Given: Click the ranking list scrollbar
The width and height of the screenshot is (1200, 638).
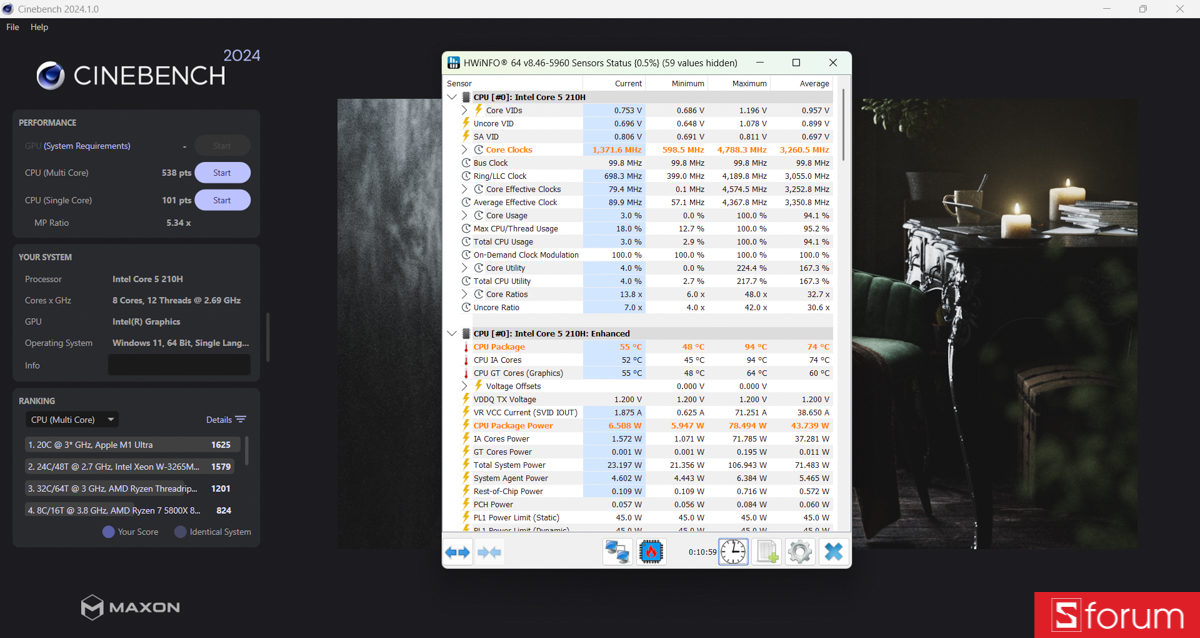Looking at the screenshot, I should pyautogui.click(x=248, y=450).
